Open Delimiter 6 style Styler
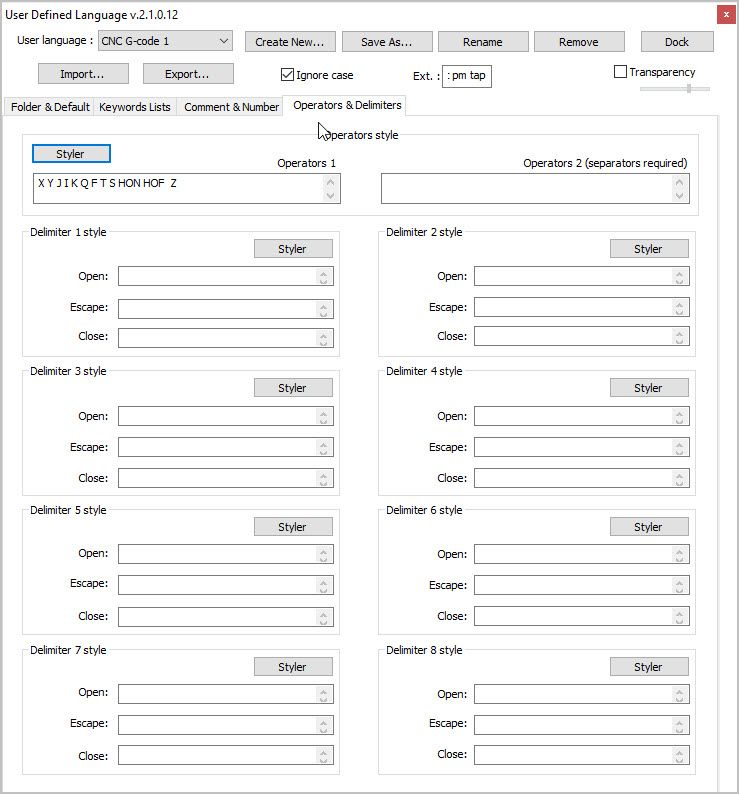Image resolution: width=739 pixels, height=794 pixels. coord(649,527)
